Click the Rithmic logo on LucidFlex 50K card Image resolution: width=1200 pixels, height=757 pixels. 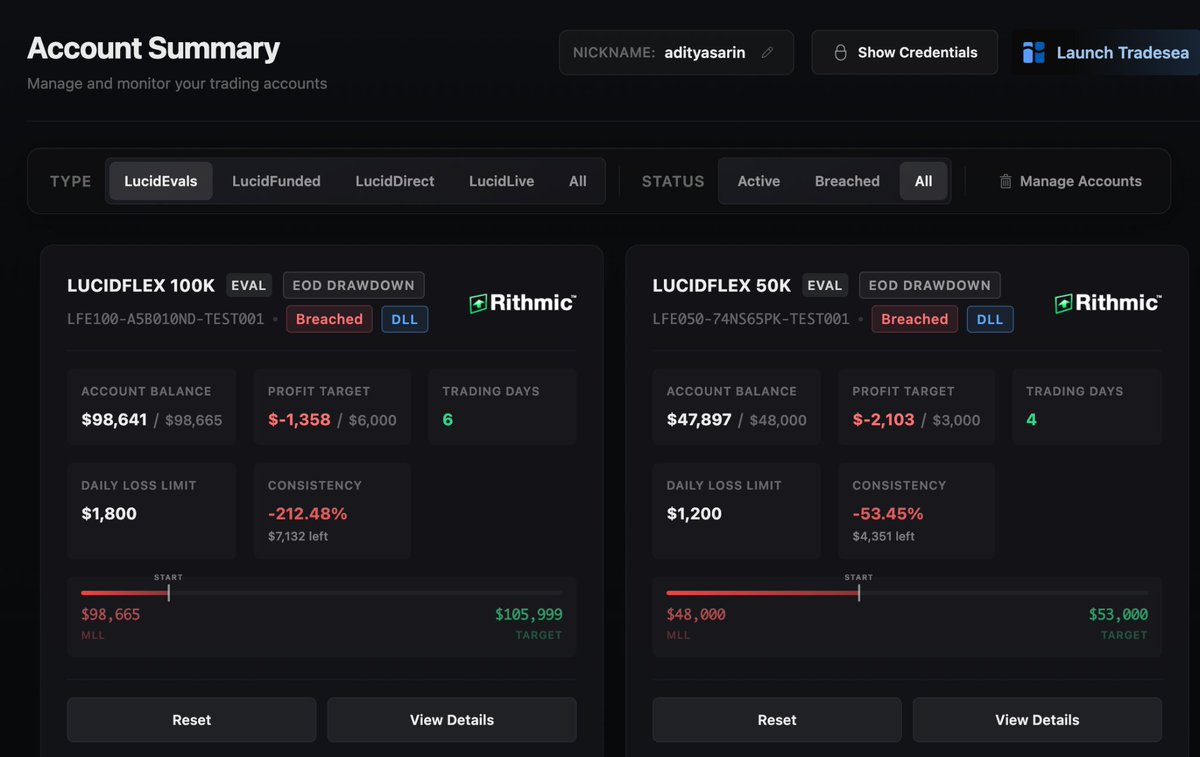click(1108, 302)
